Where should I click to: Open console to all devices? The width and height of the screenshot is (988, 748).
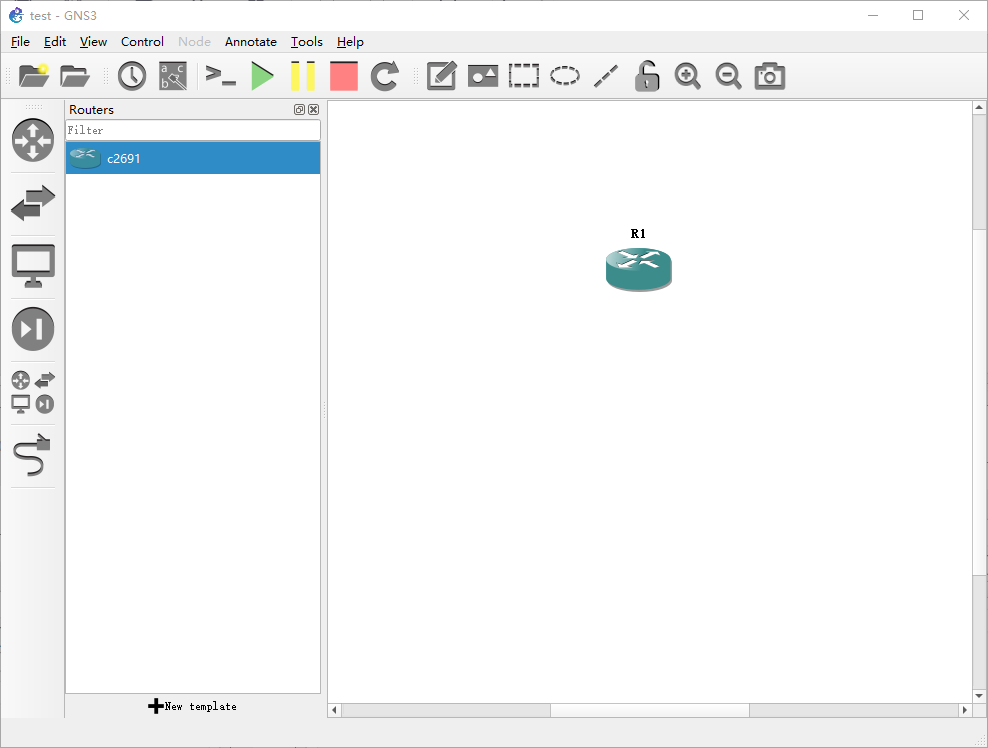(x=221, y=76)
